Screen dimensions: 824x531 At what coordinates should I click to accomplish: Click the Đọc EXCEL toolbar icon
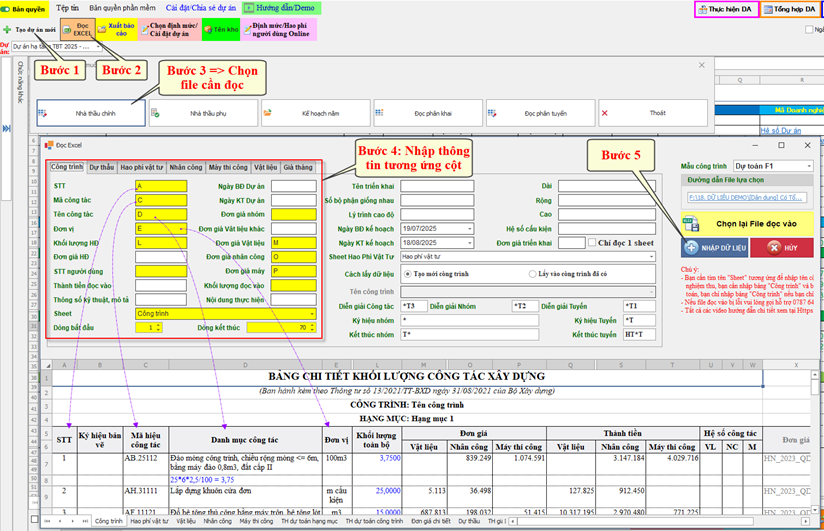tap(82, 29)
